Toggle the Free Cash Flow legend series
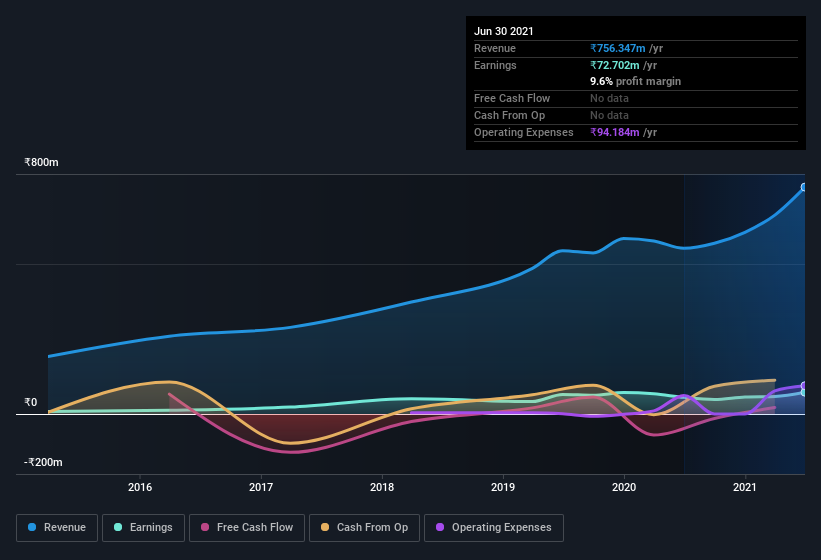Screen dimensions: 821x560 (x=247, y=528)
